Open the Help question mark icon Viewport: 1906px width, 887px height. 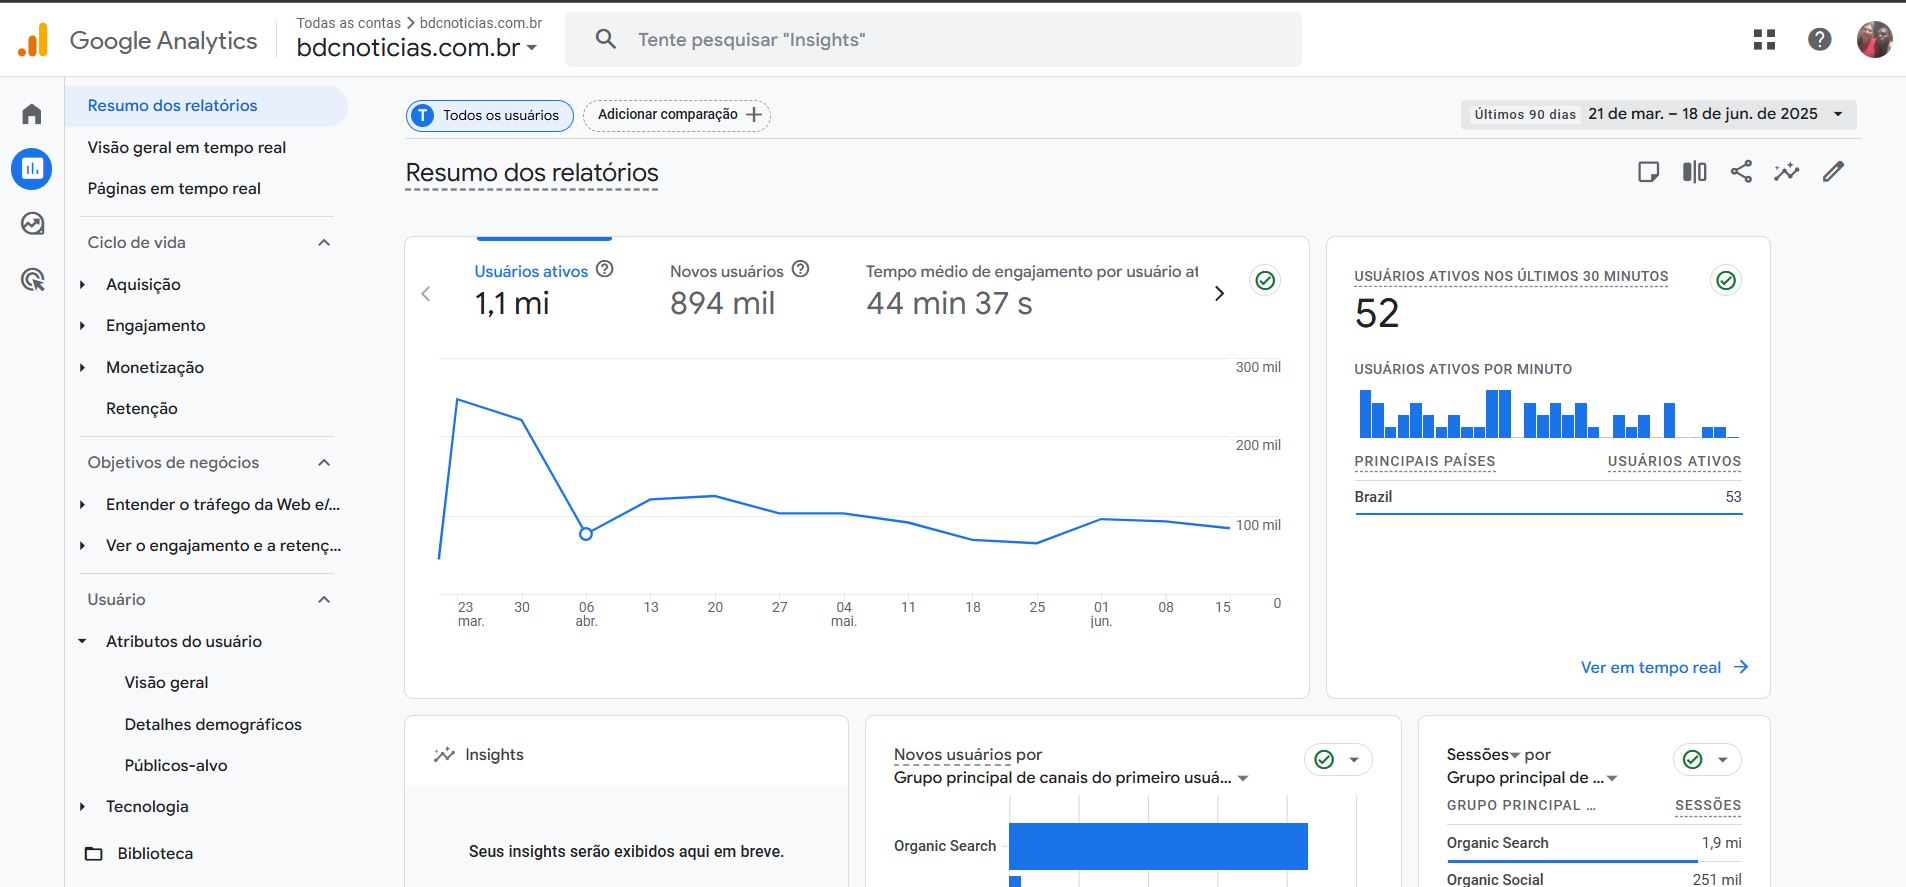[1819, 40]
